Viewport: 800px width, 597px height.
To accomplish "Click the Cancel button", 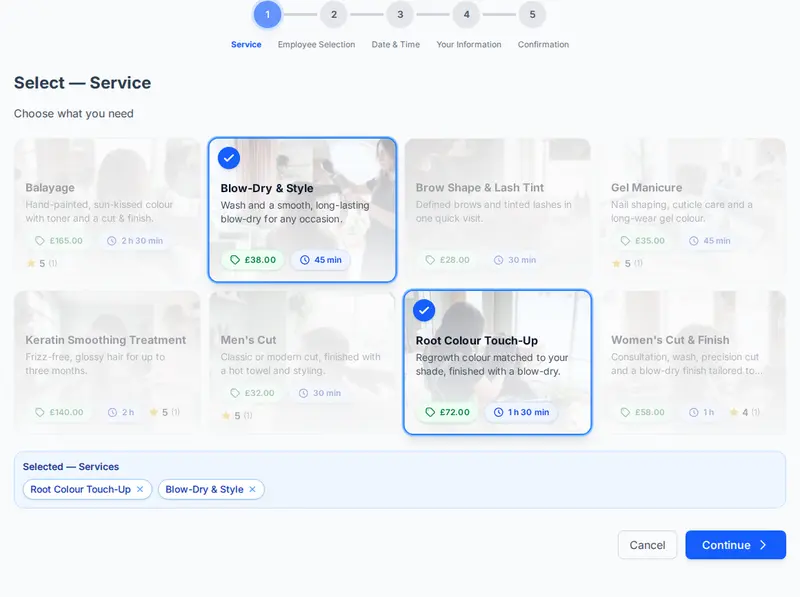I will click(647, 545).
